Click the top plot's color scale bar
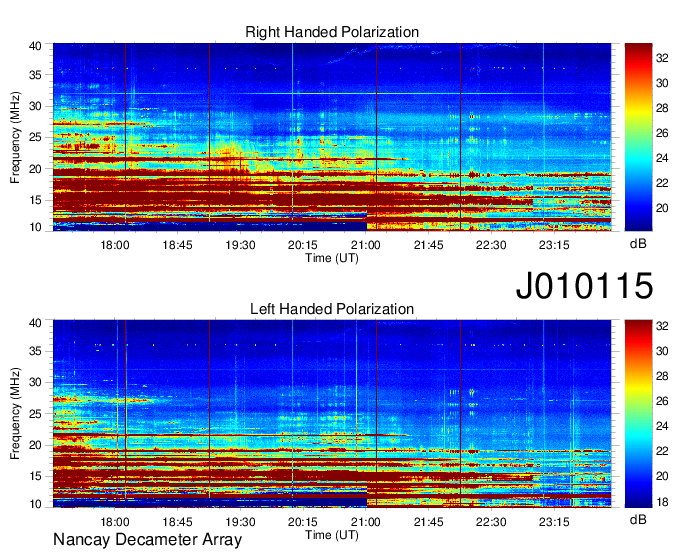The height and width of the screenshot is (552, 680). (x=638, y=137)
